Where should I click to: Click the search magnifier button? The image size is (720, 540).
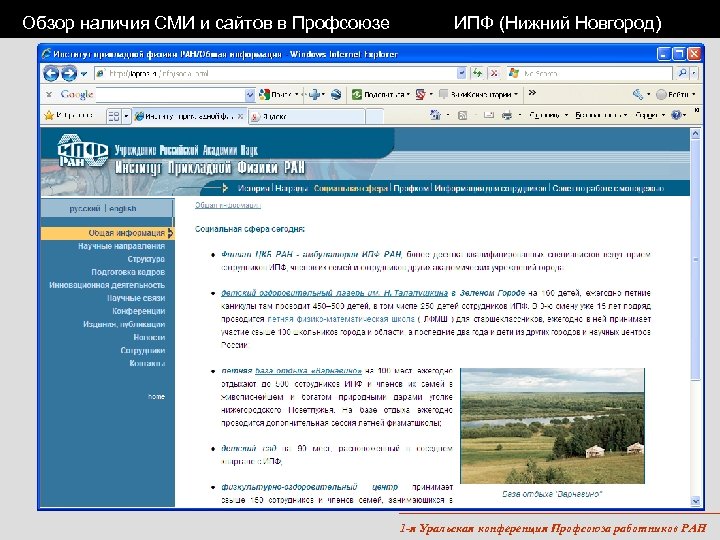682,73
